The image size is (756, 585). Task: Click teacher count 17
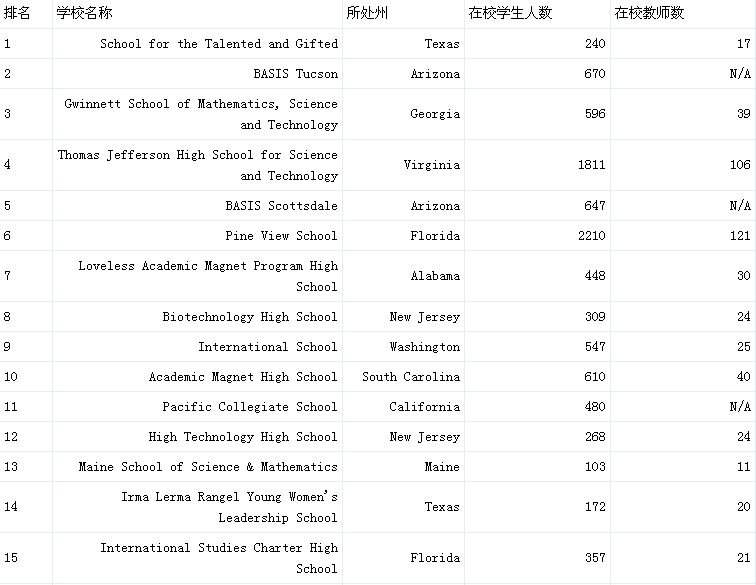coord(744,44)
